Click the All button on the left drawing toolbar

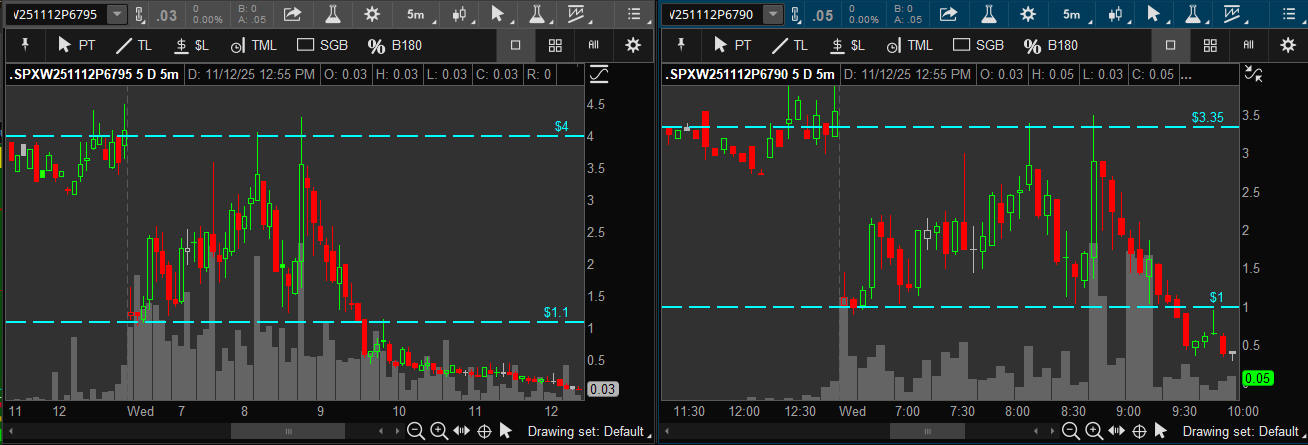click(593, 45)
